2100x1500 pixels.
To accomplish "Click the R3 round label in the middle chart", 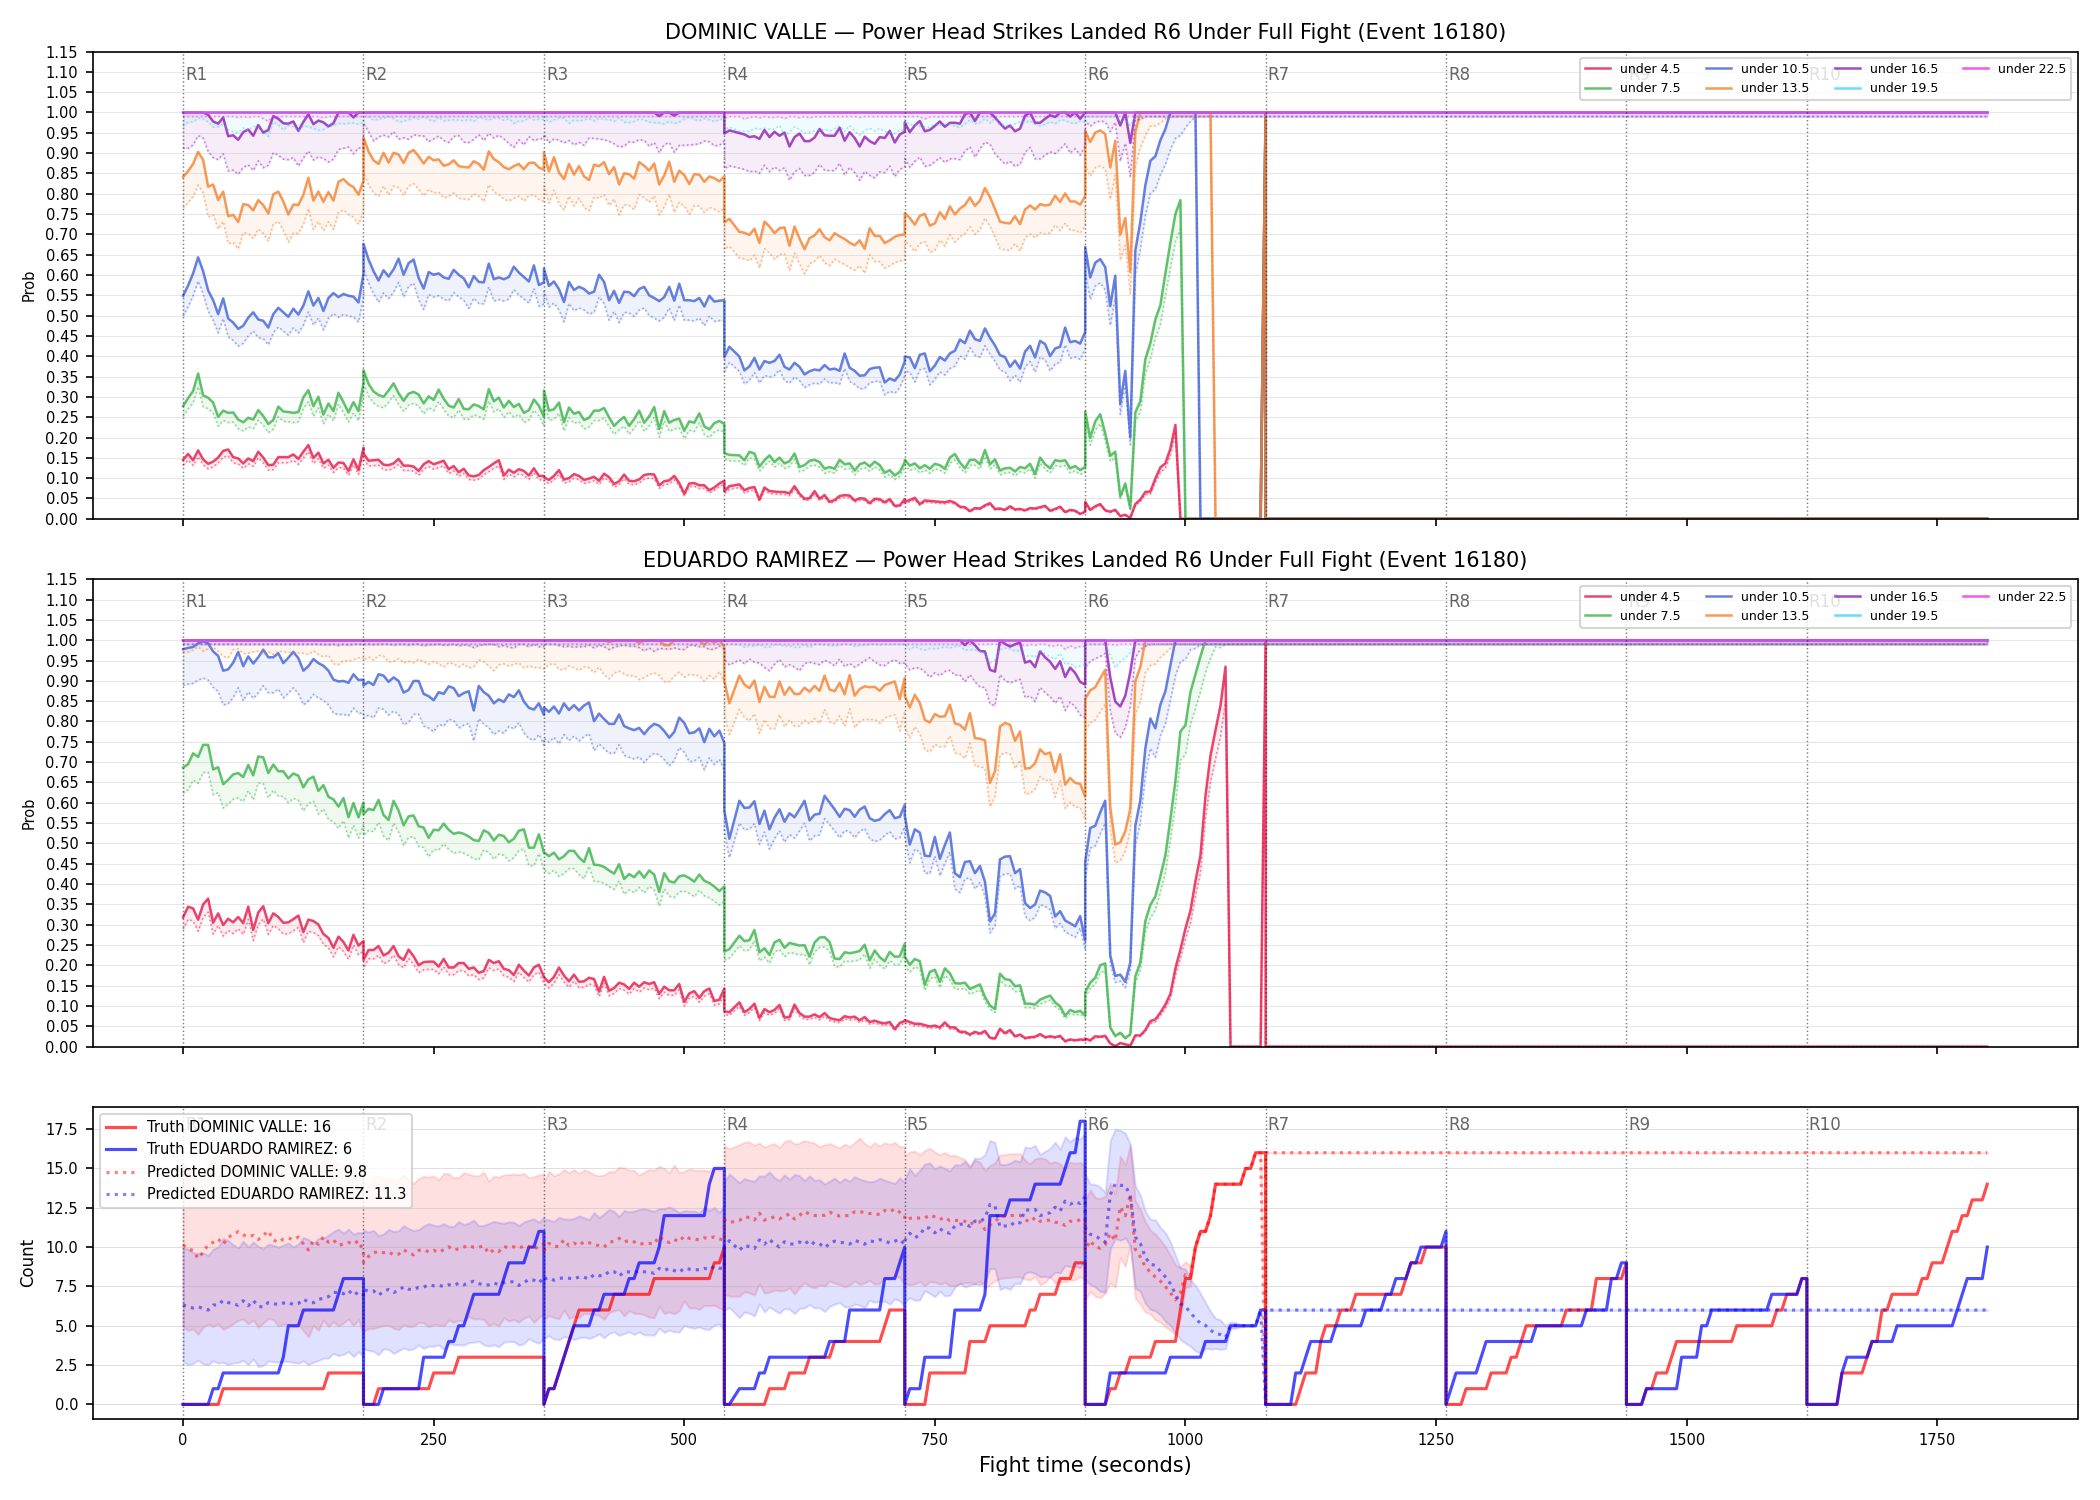I will [557, 601].
